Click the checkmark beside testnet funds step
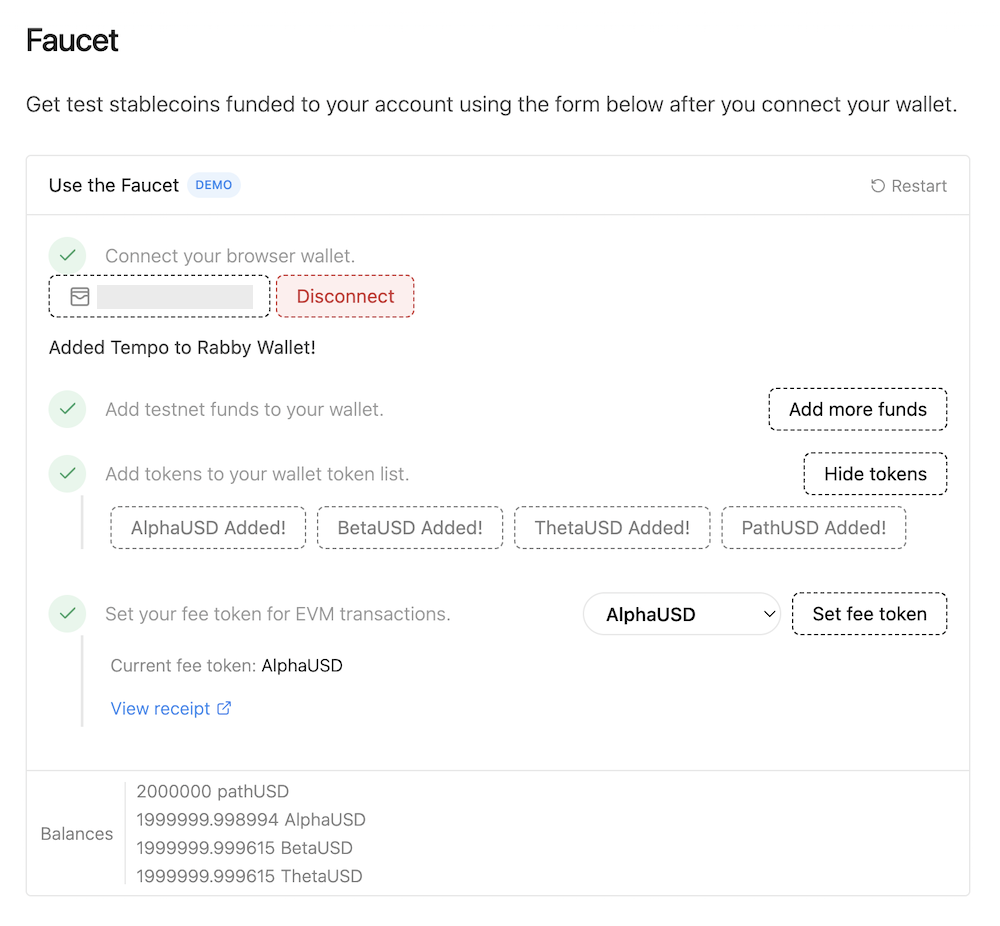This screenshot has height=926, width=1000. 67,409
